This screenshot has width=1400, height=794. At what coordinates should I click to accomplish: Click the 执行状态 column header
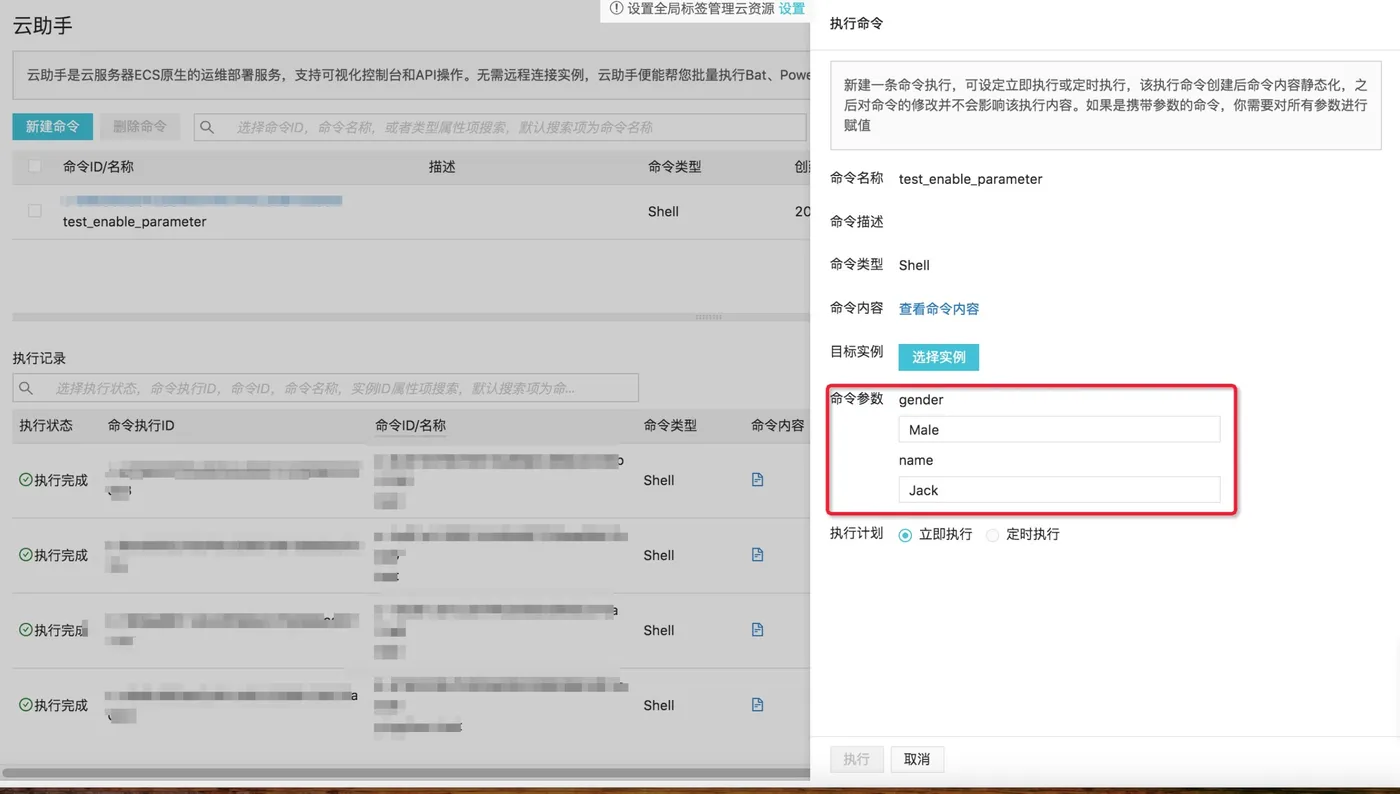(x=46, y=425)
